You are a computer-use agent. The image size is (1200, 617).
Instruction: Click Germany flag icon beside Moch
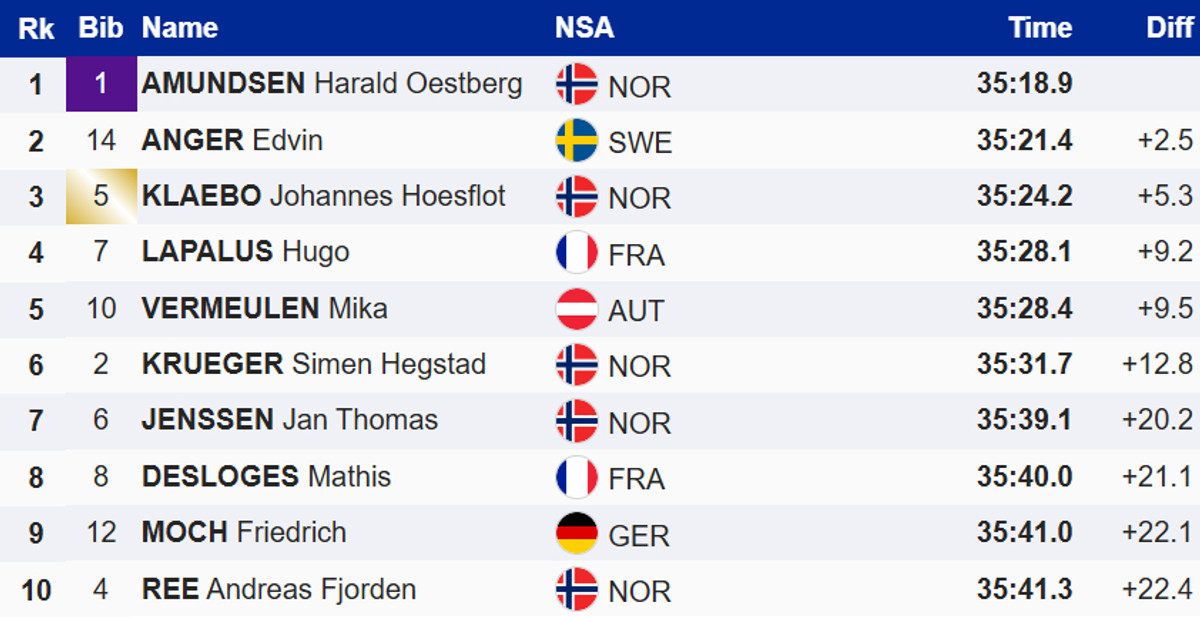576,534
